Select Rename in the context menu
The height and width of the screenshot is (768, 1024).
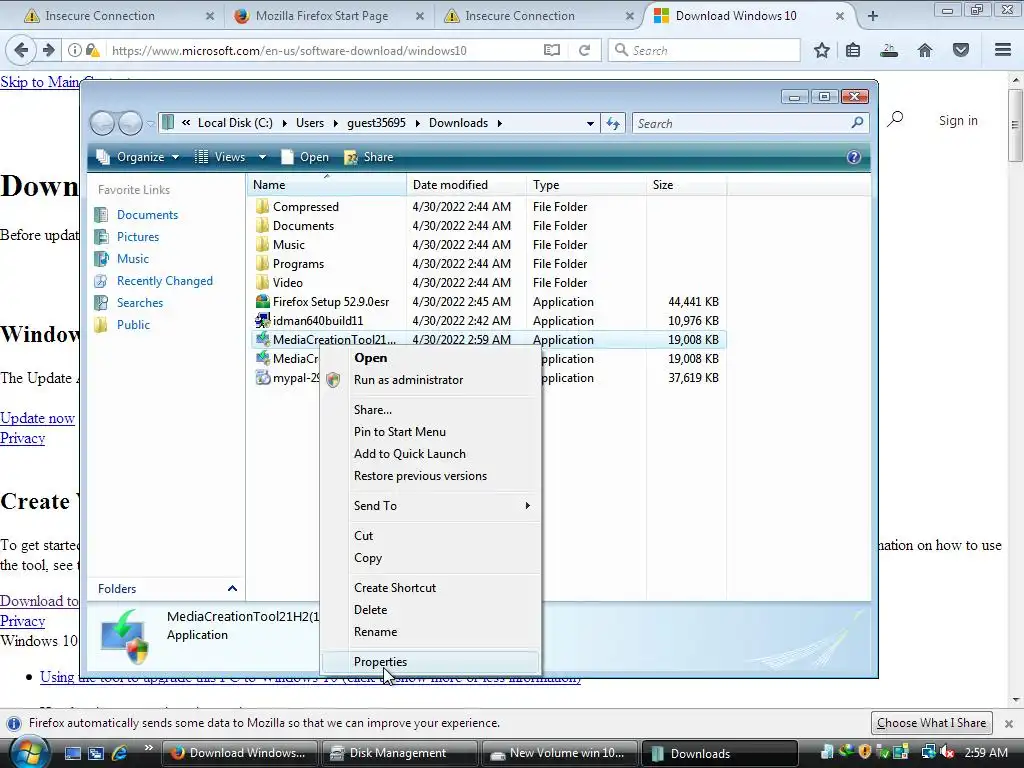[375, 632]
